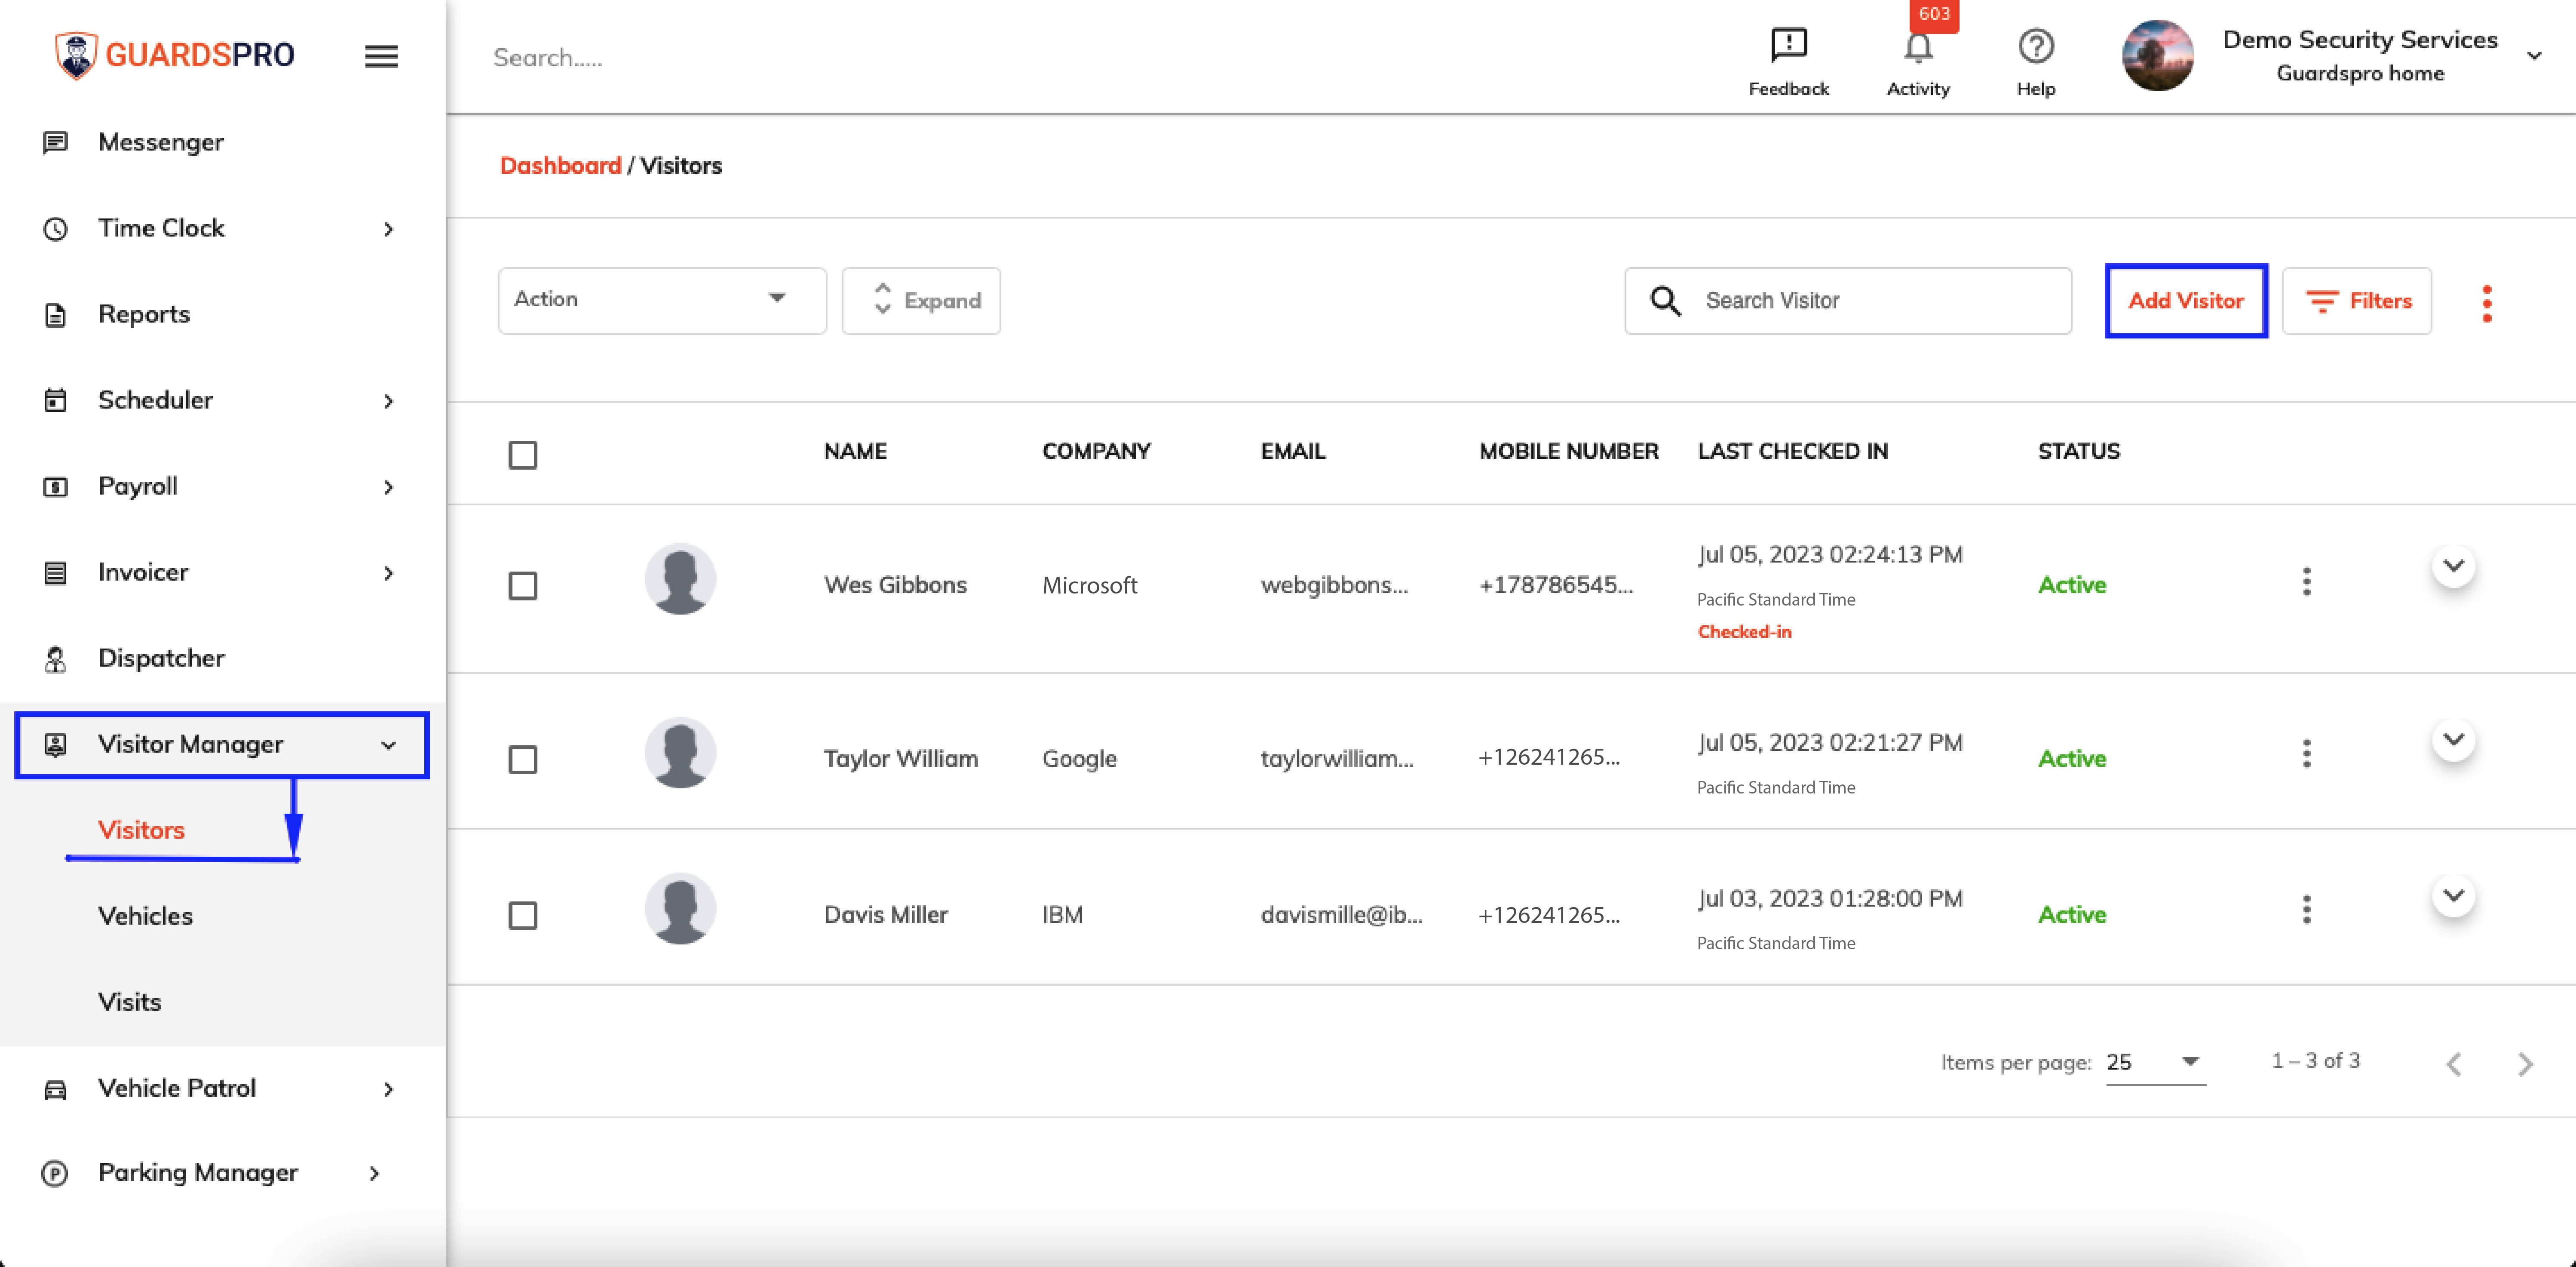Click Taylor William avatar
This screenshot has height=1267, width=2576.
tap(680, 753)
